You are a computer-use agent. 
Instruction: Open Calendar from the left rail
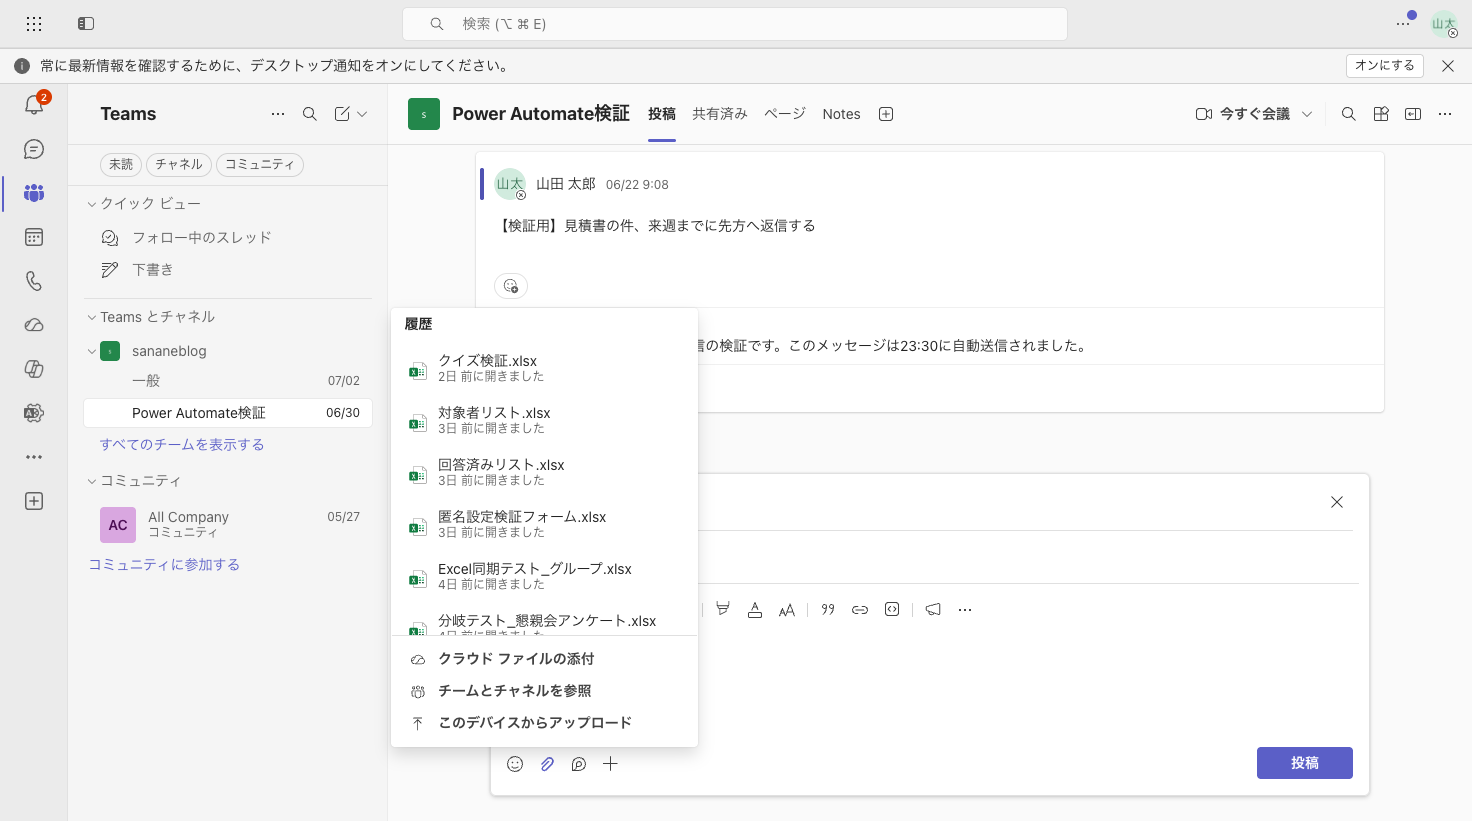tap(34, 237)
